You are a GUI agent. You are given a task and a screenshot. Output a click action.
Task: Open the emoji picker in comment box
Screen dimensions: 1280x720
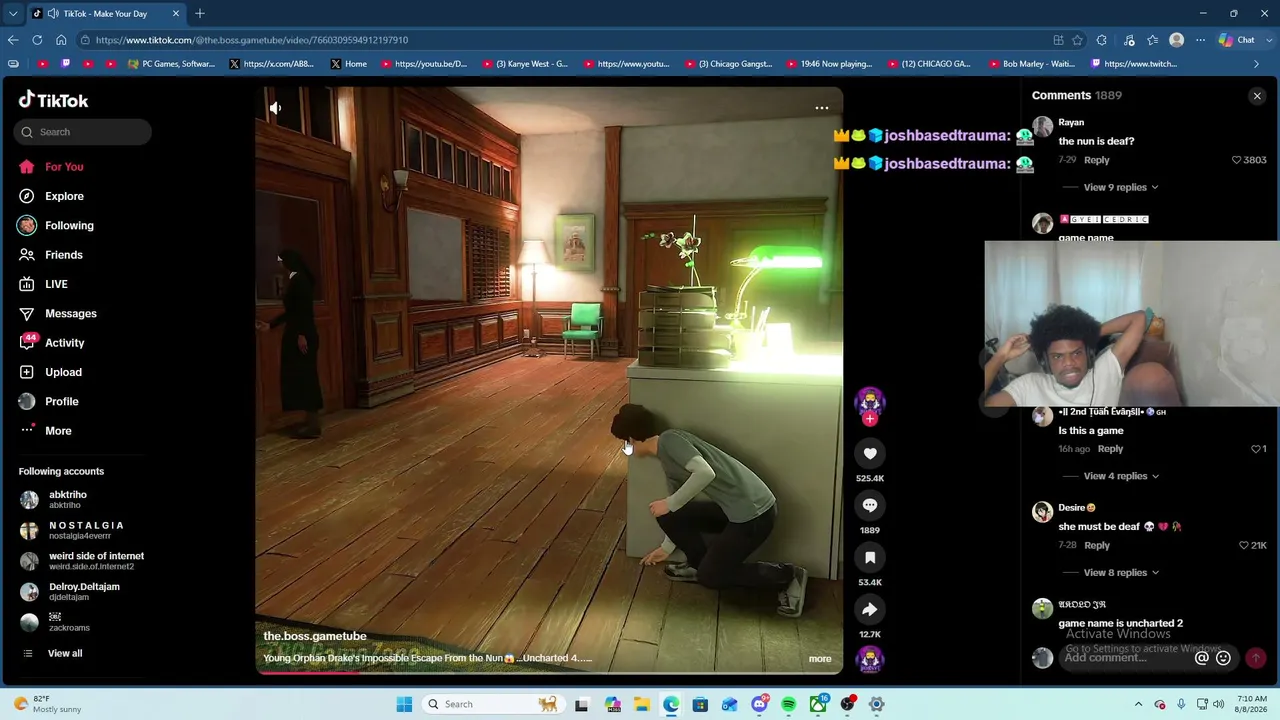click(x=1223, y=658)
